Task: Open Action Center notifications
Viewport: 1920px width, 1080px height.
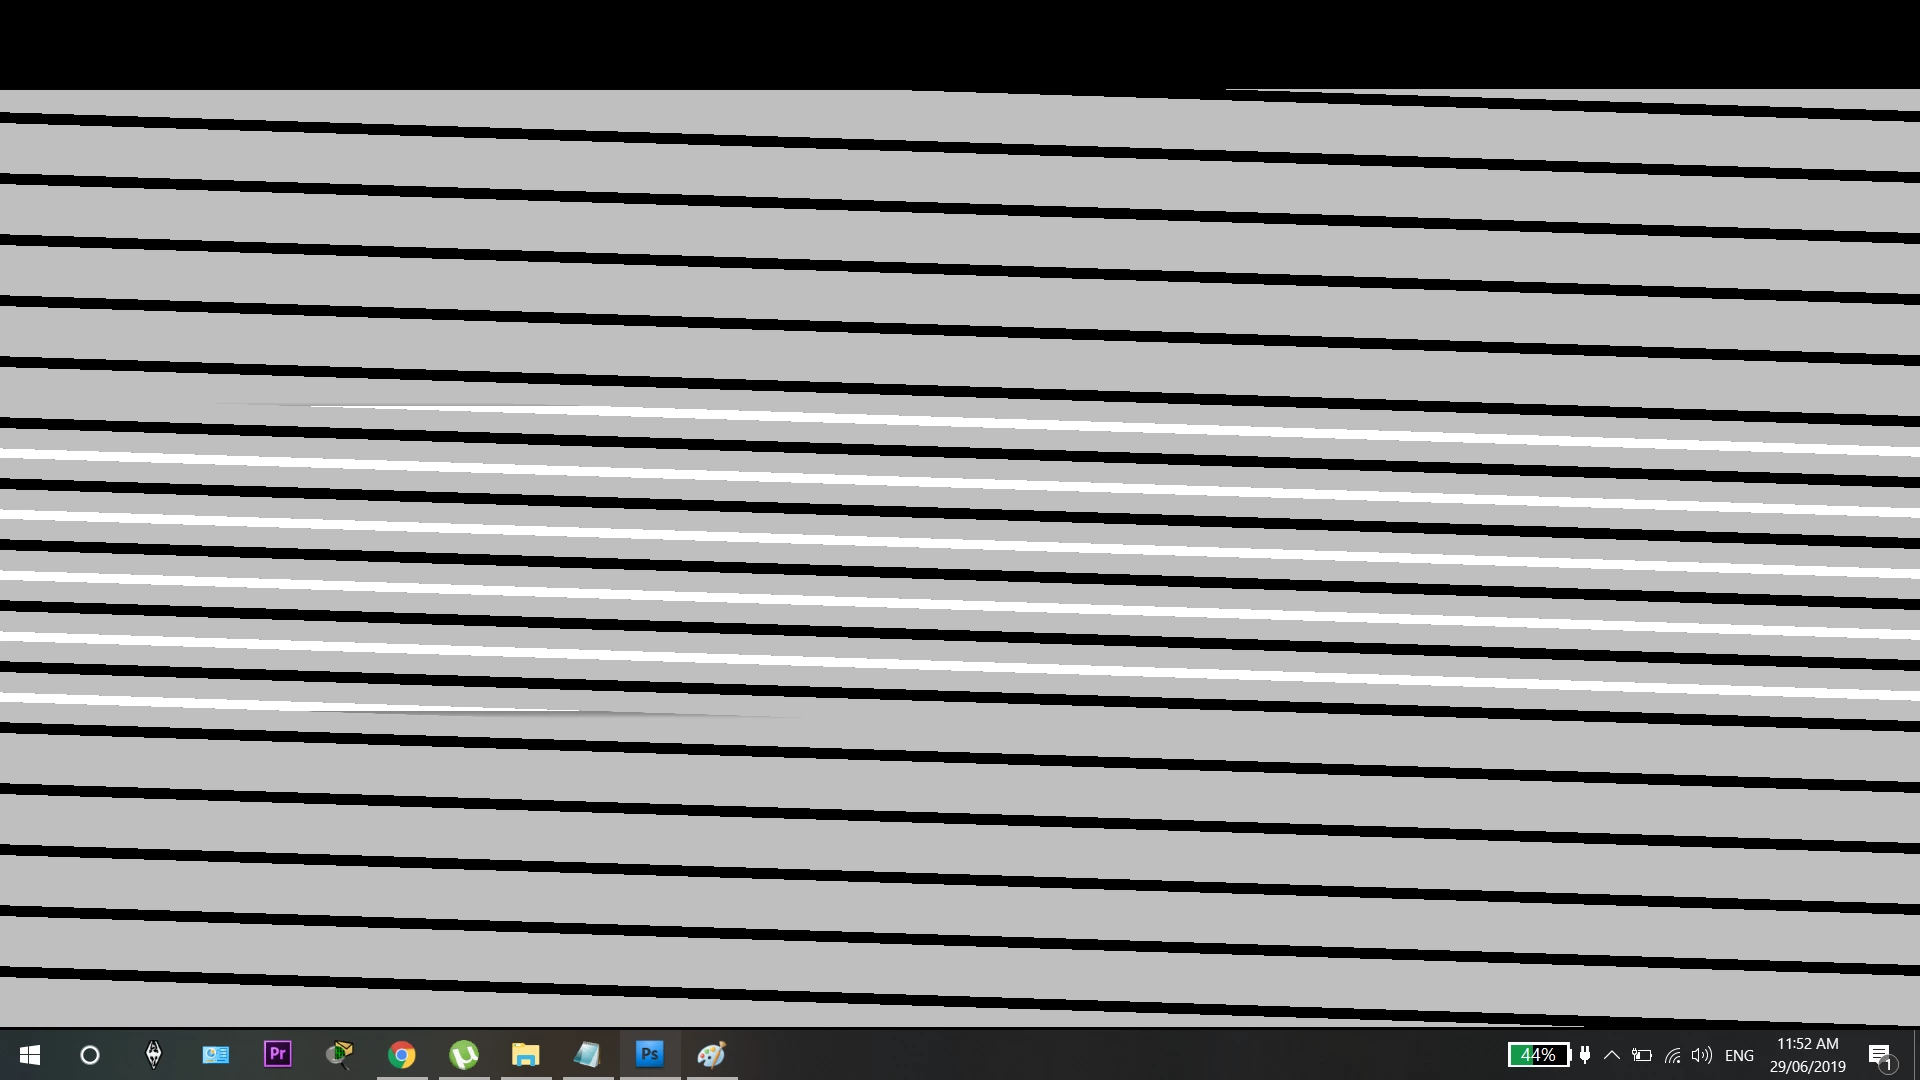Action: 1880,1055
